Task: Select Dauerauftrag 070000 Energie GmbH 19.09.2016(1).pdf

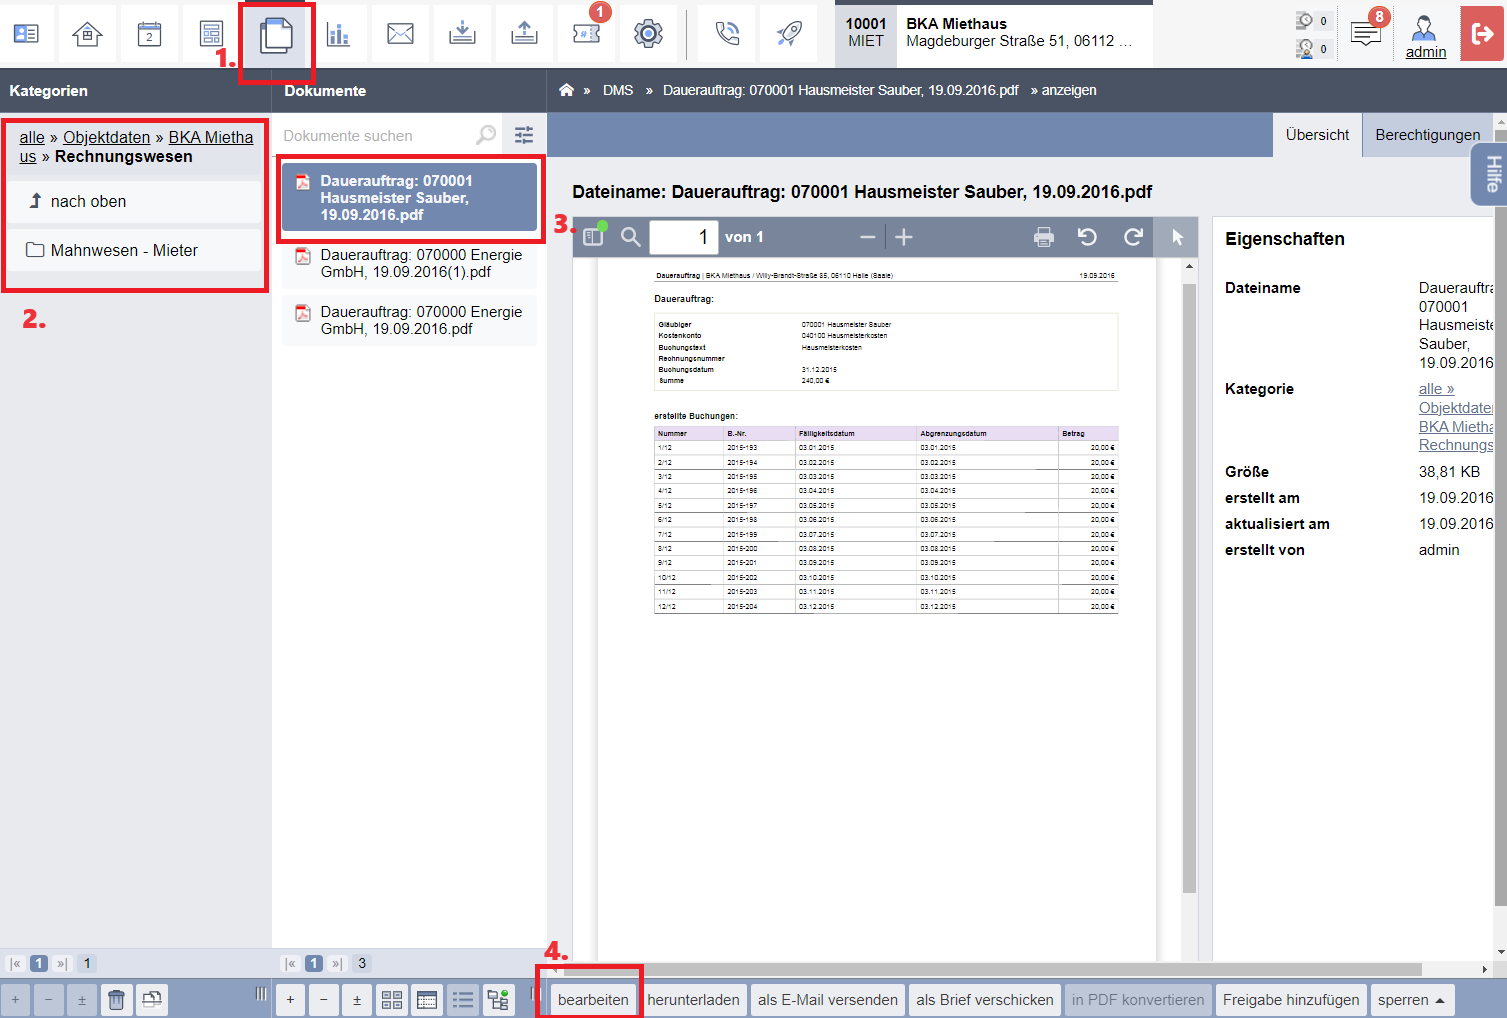Action: 409,263
